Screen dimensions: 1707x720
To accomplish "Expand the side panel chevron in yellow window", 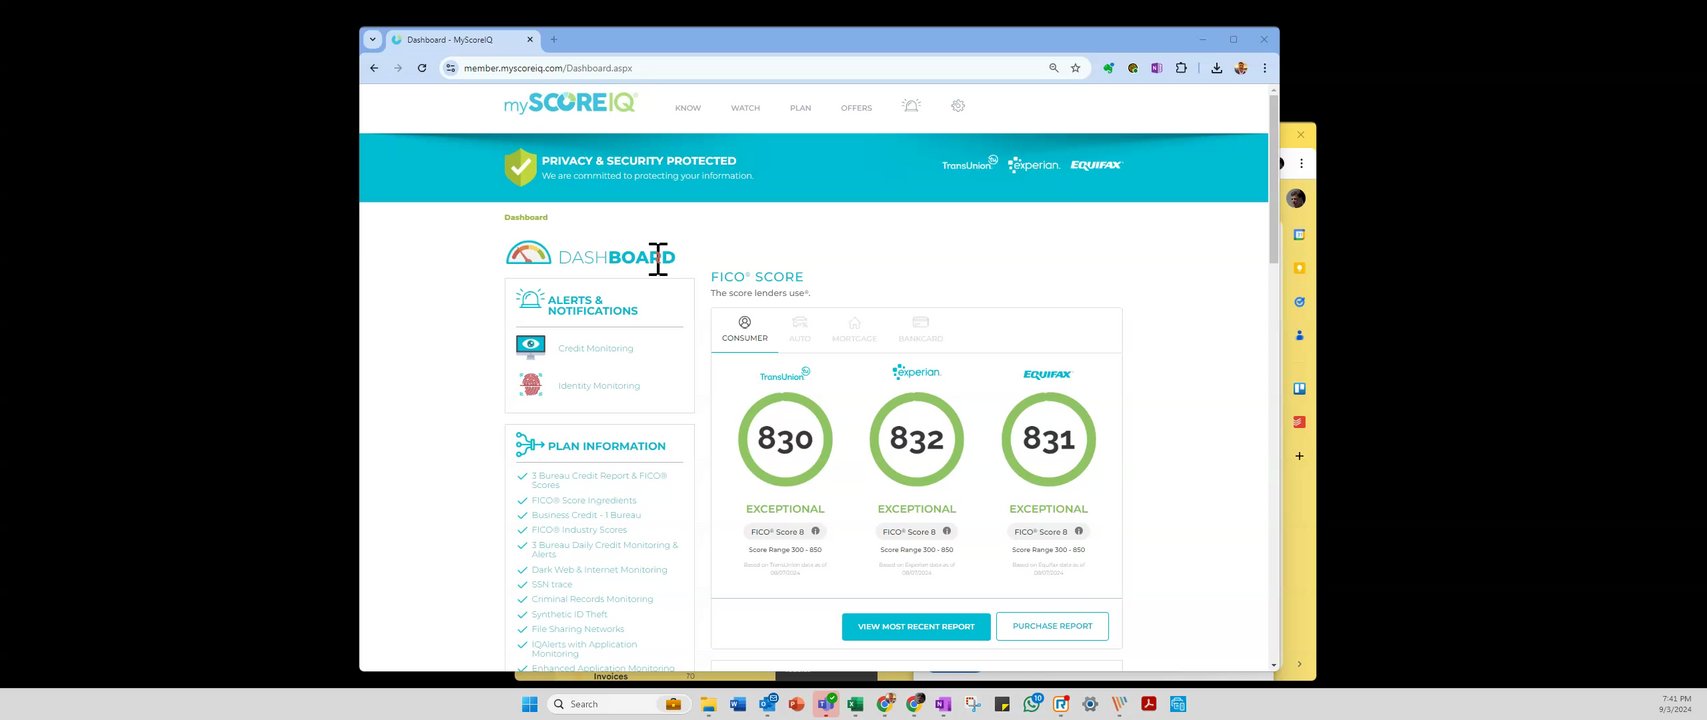I will [1299, 664].
